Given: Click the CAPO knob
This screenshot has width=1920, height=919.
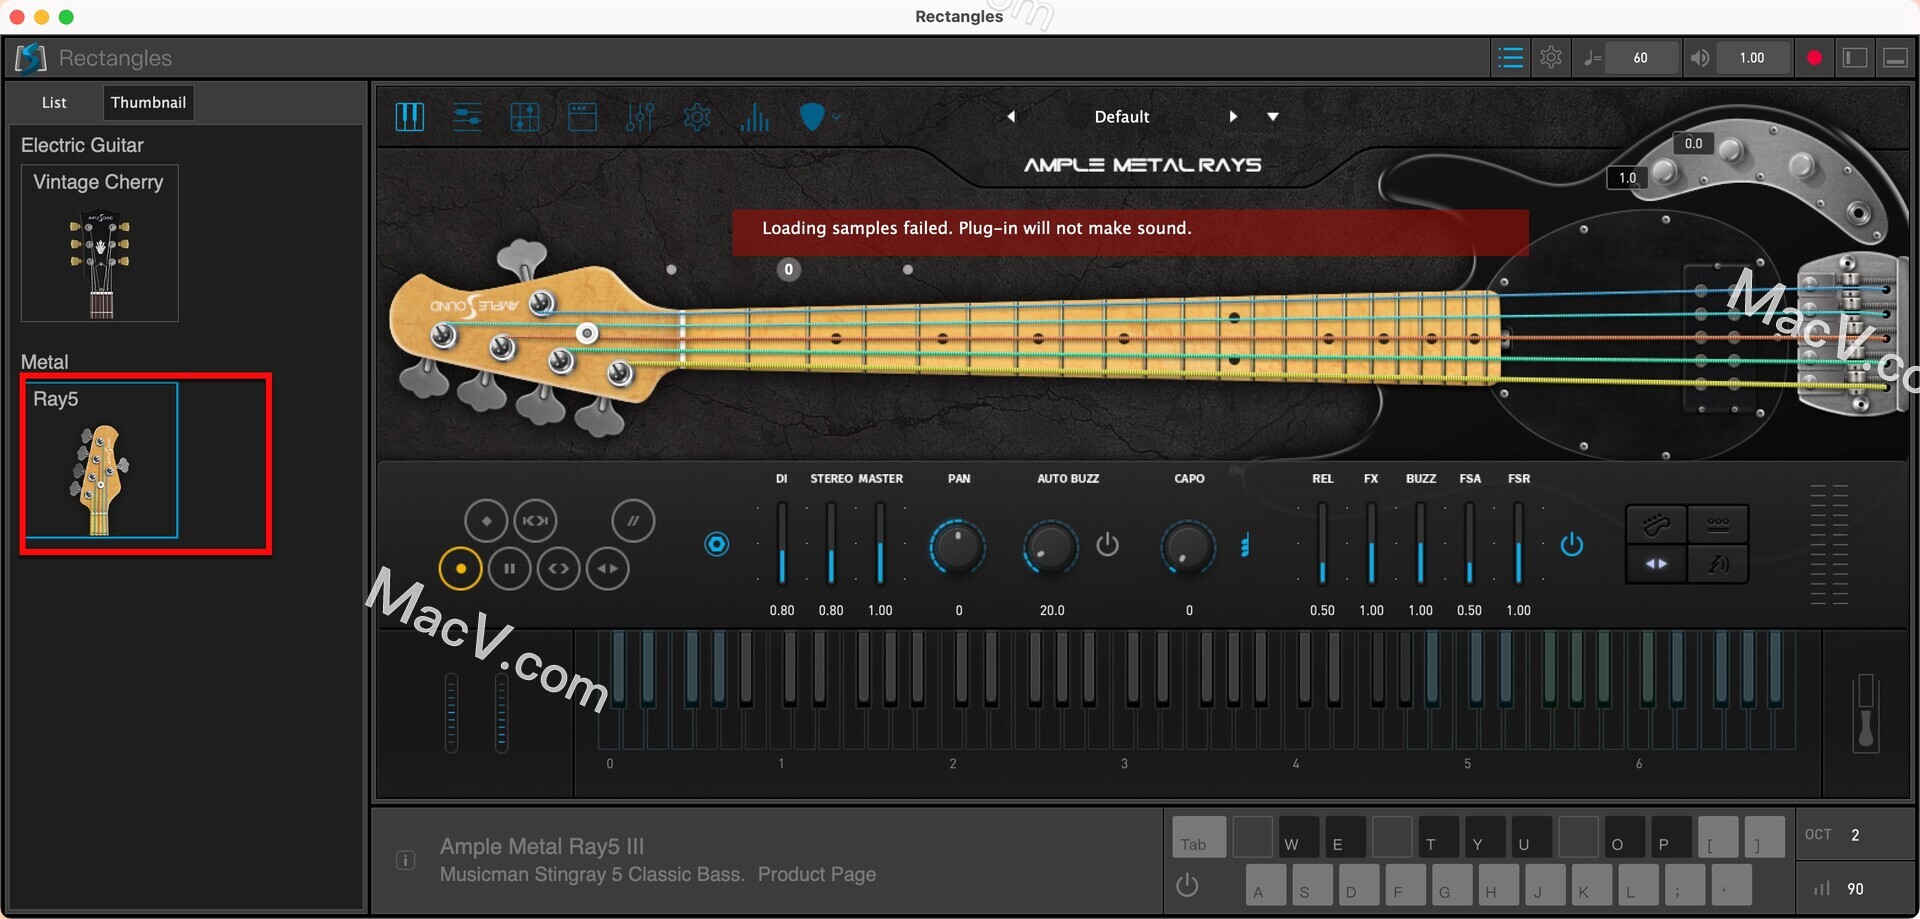Looking at the screenshot, I should [x=1188, y=547].
